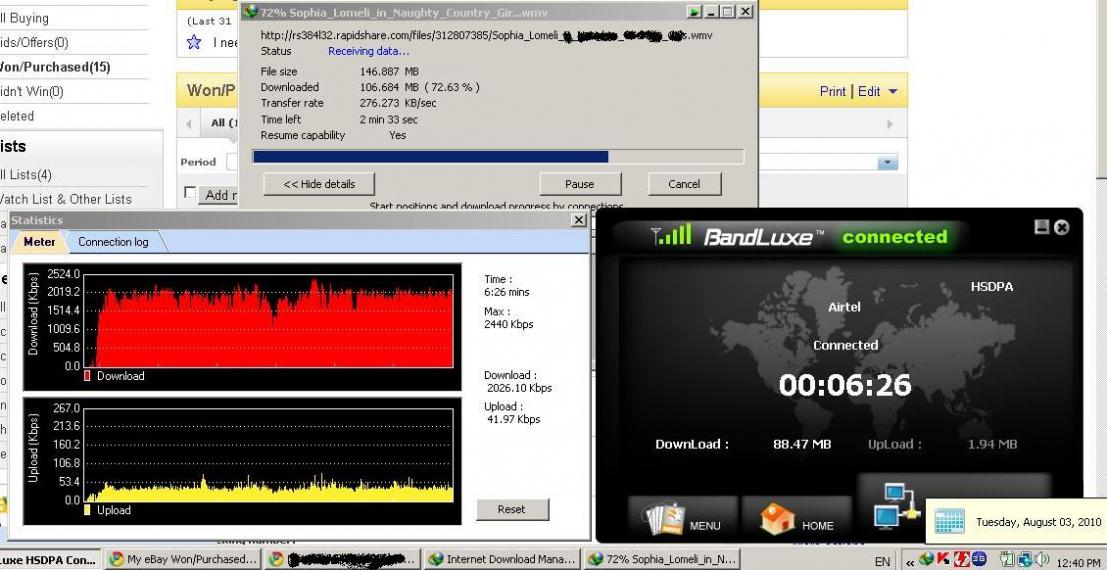Click the red lightning bolt tray icon
The height and width of the screenshot is (570, 1107).
pos(962,559)
